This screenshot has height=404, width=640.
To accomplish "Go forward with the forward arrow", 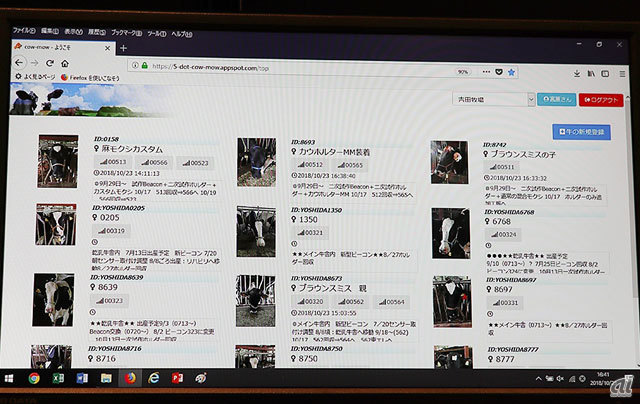I will (x=35, y=63).
